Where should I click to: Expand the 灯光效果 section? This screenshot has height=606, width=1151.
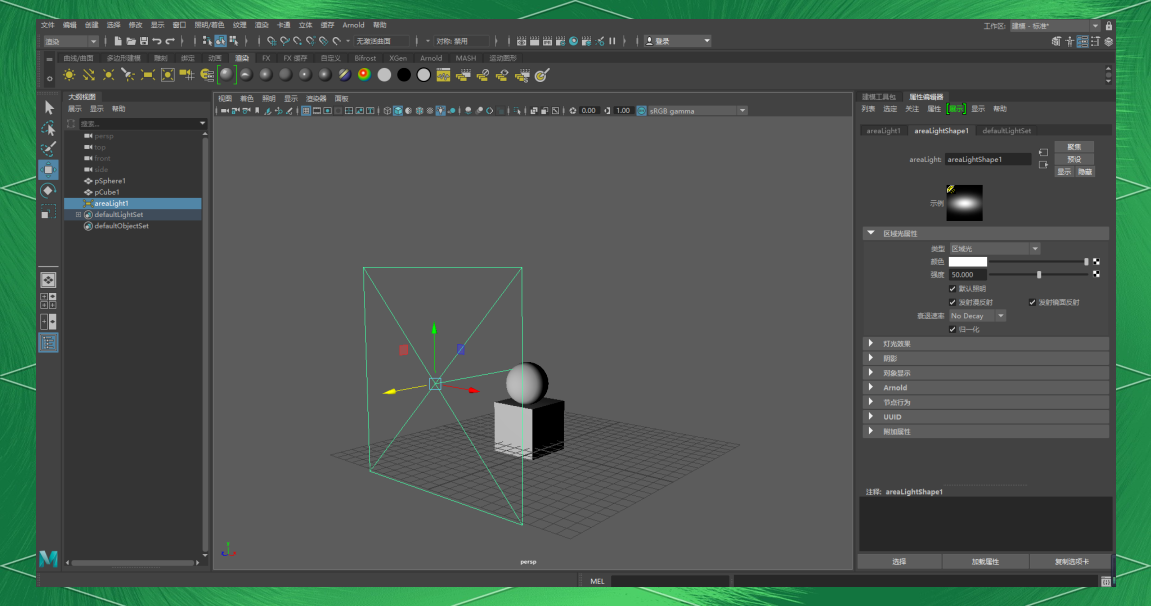(871, 343)
